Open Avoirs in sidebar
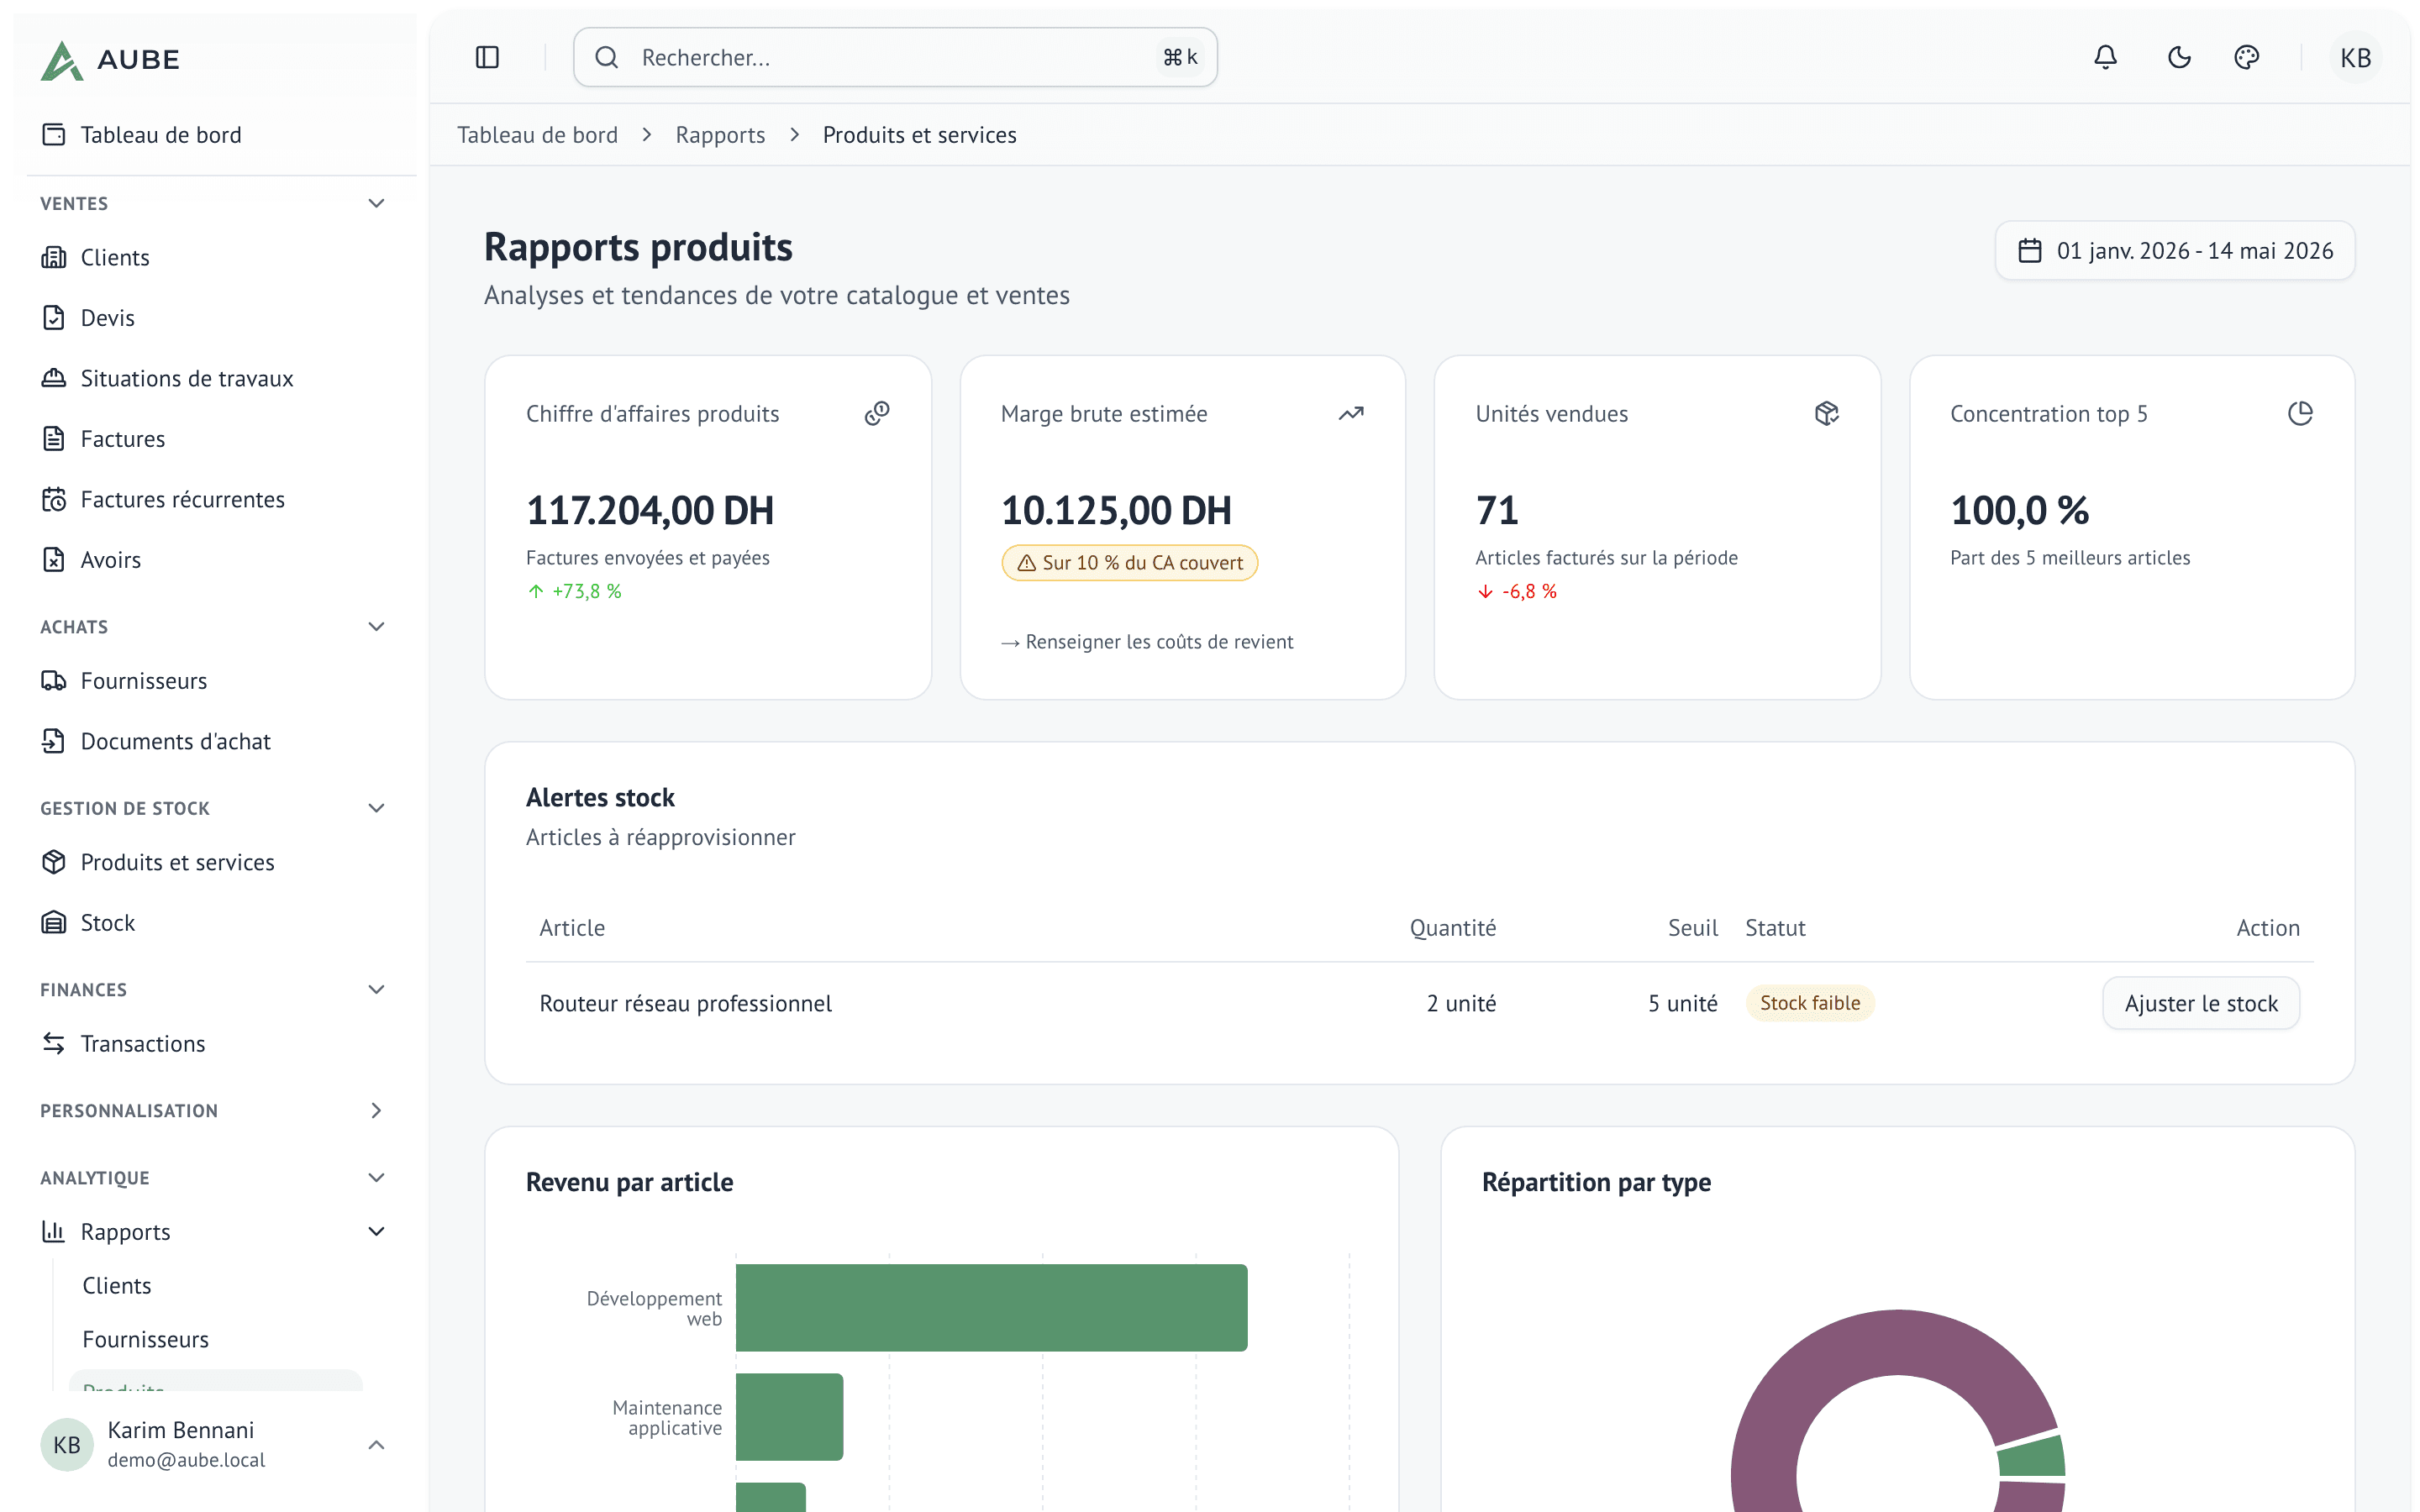 point(215,559)
